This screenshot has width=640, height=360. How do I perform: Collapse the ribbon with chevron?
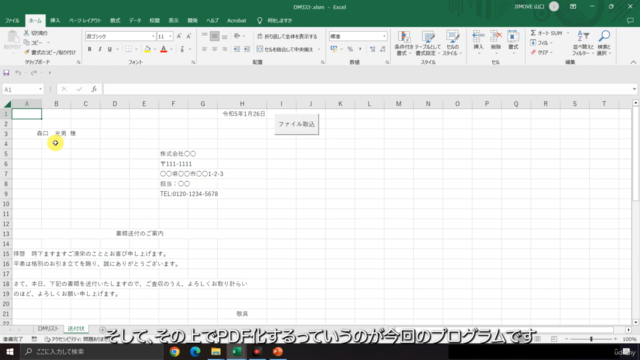click(633, 62)
